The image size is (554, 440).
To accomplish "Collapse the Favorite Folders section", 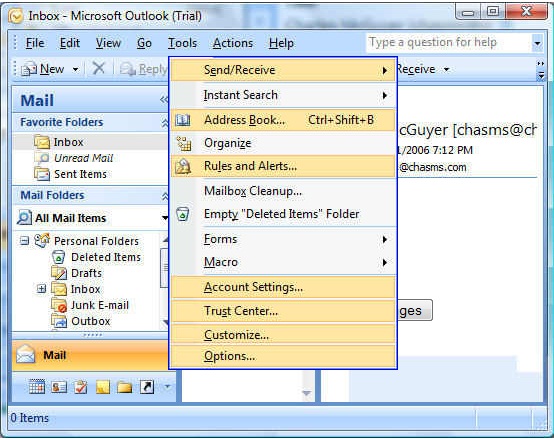I will pyautogui.click(x=165, y=123).
